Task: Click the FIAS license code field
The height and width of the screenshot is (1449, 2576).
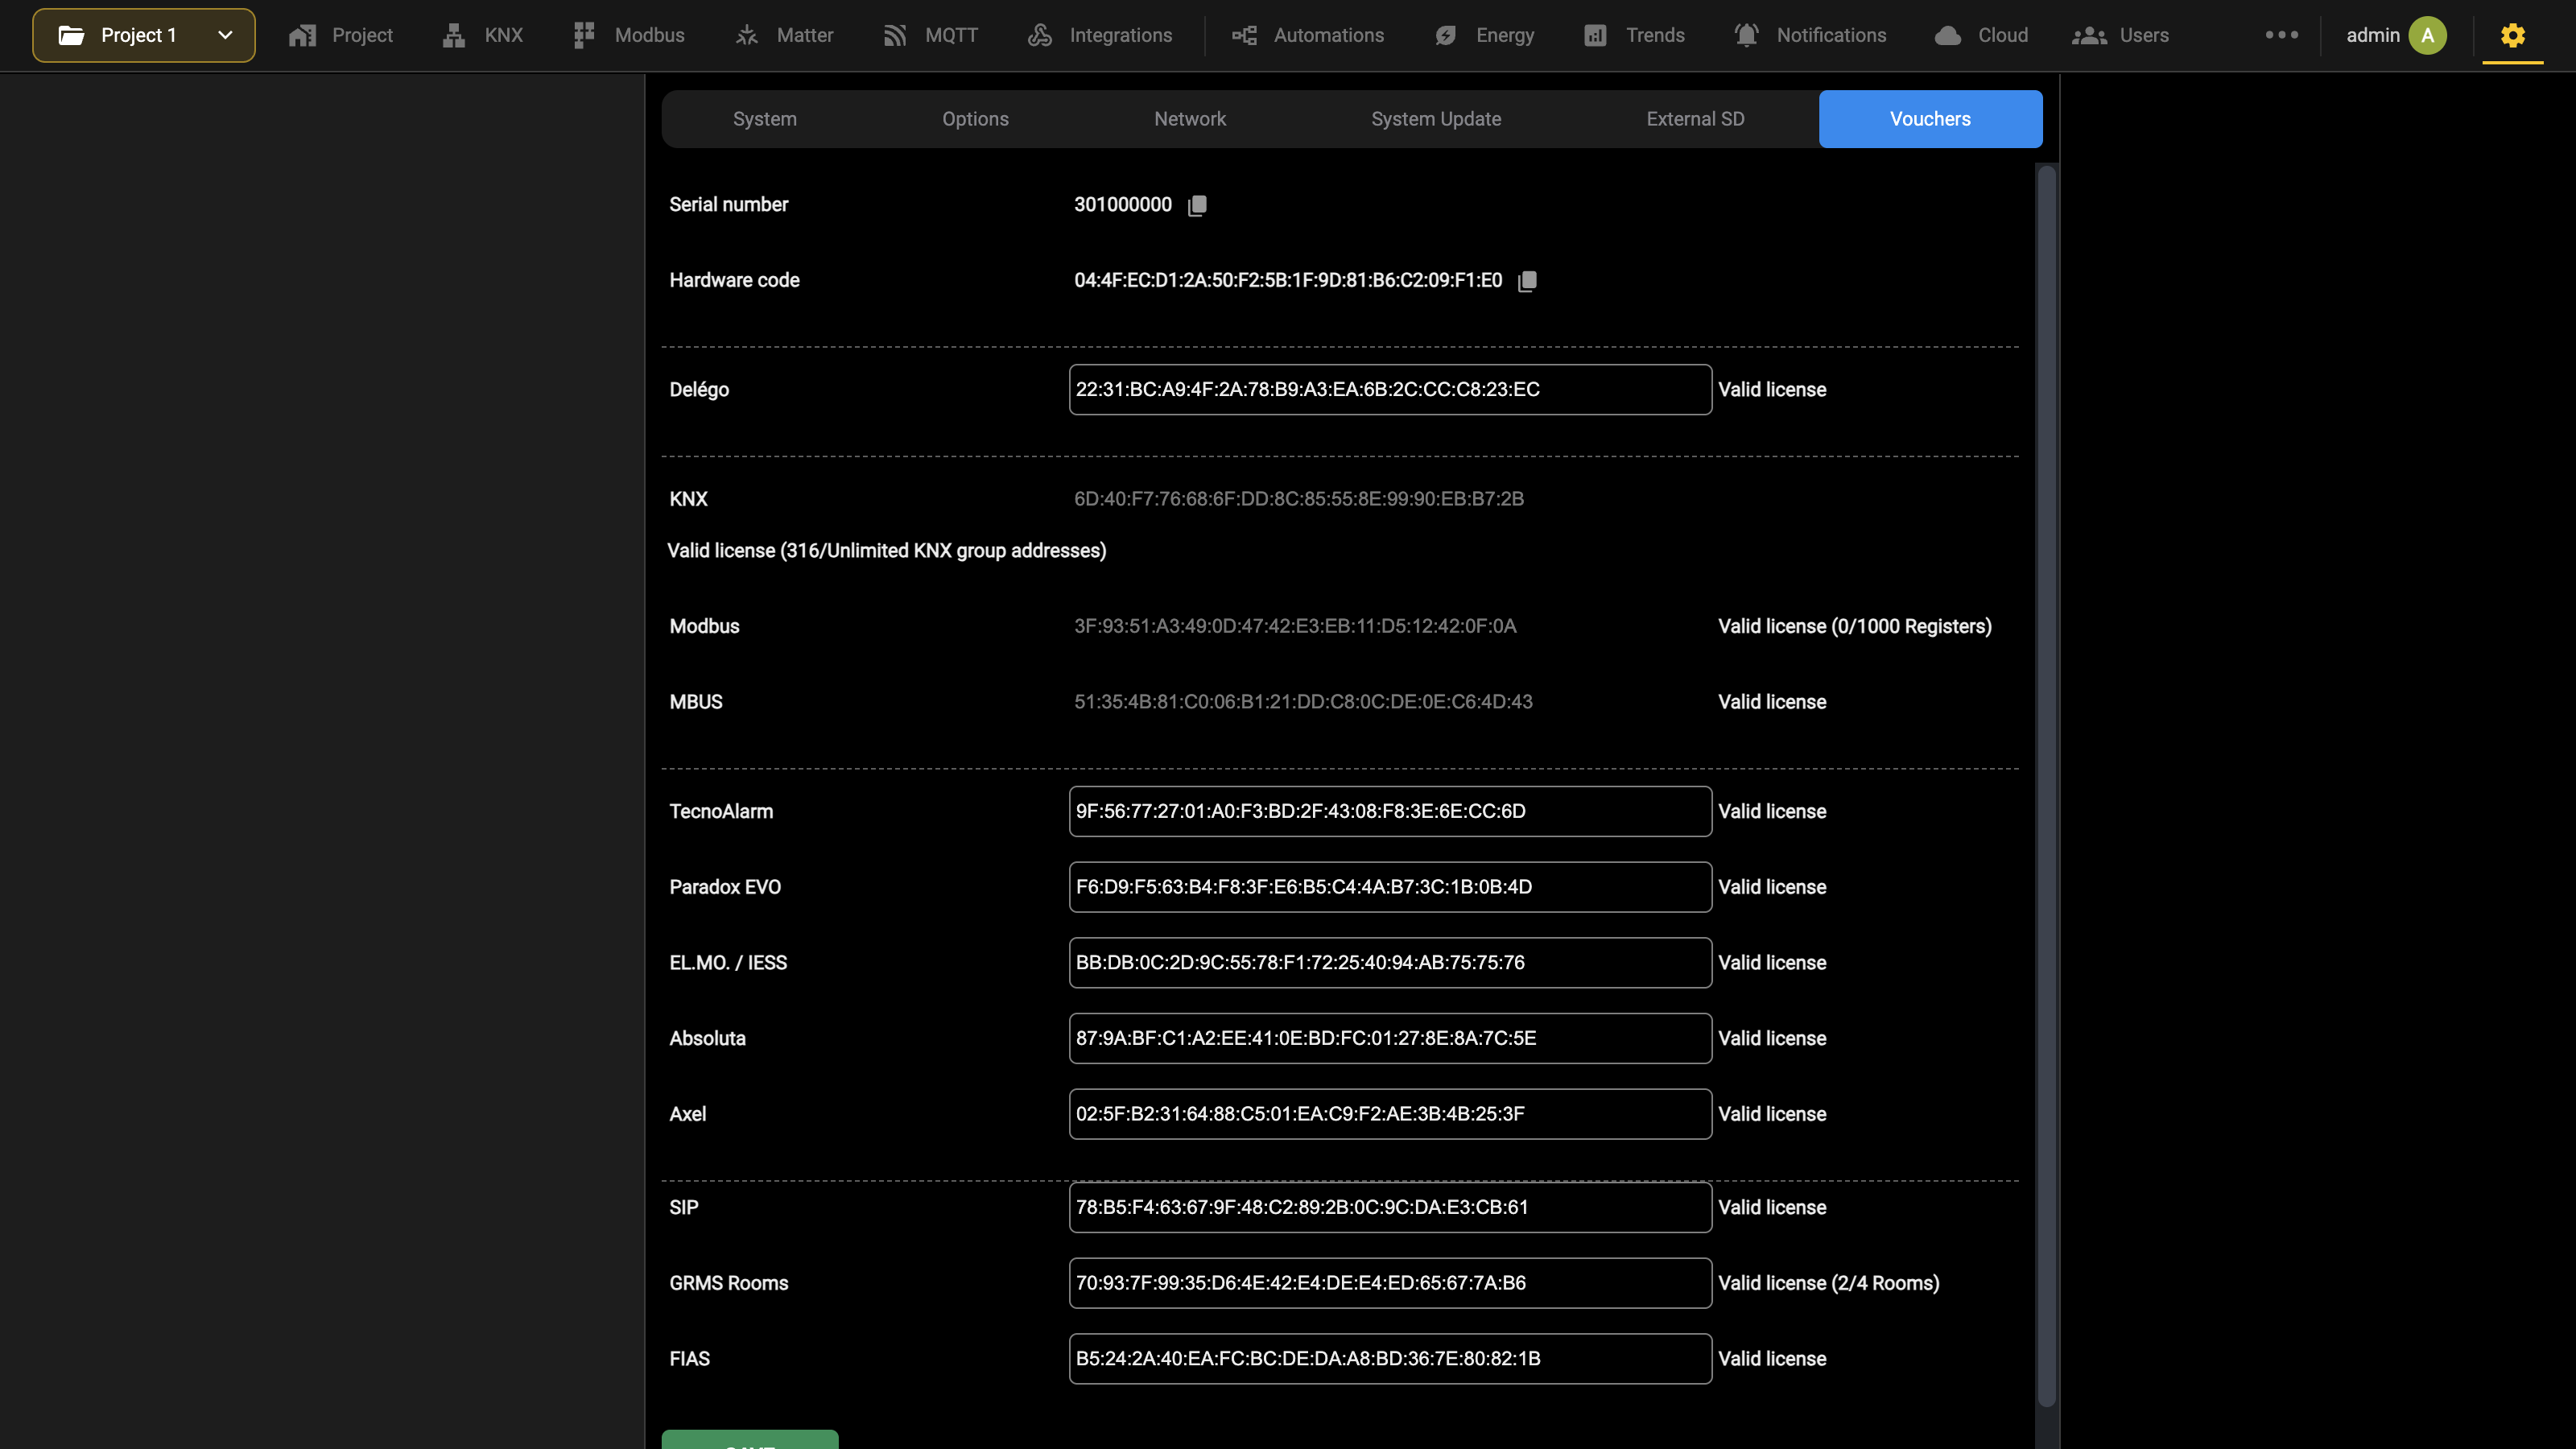Action: click(1390, 1359)
